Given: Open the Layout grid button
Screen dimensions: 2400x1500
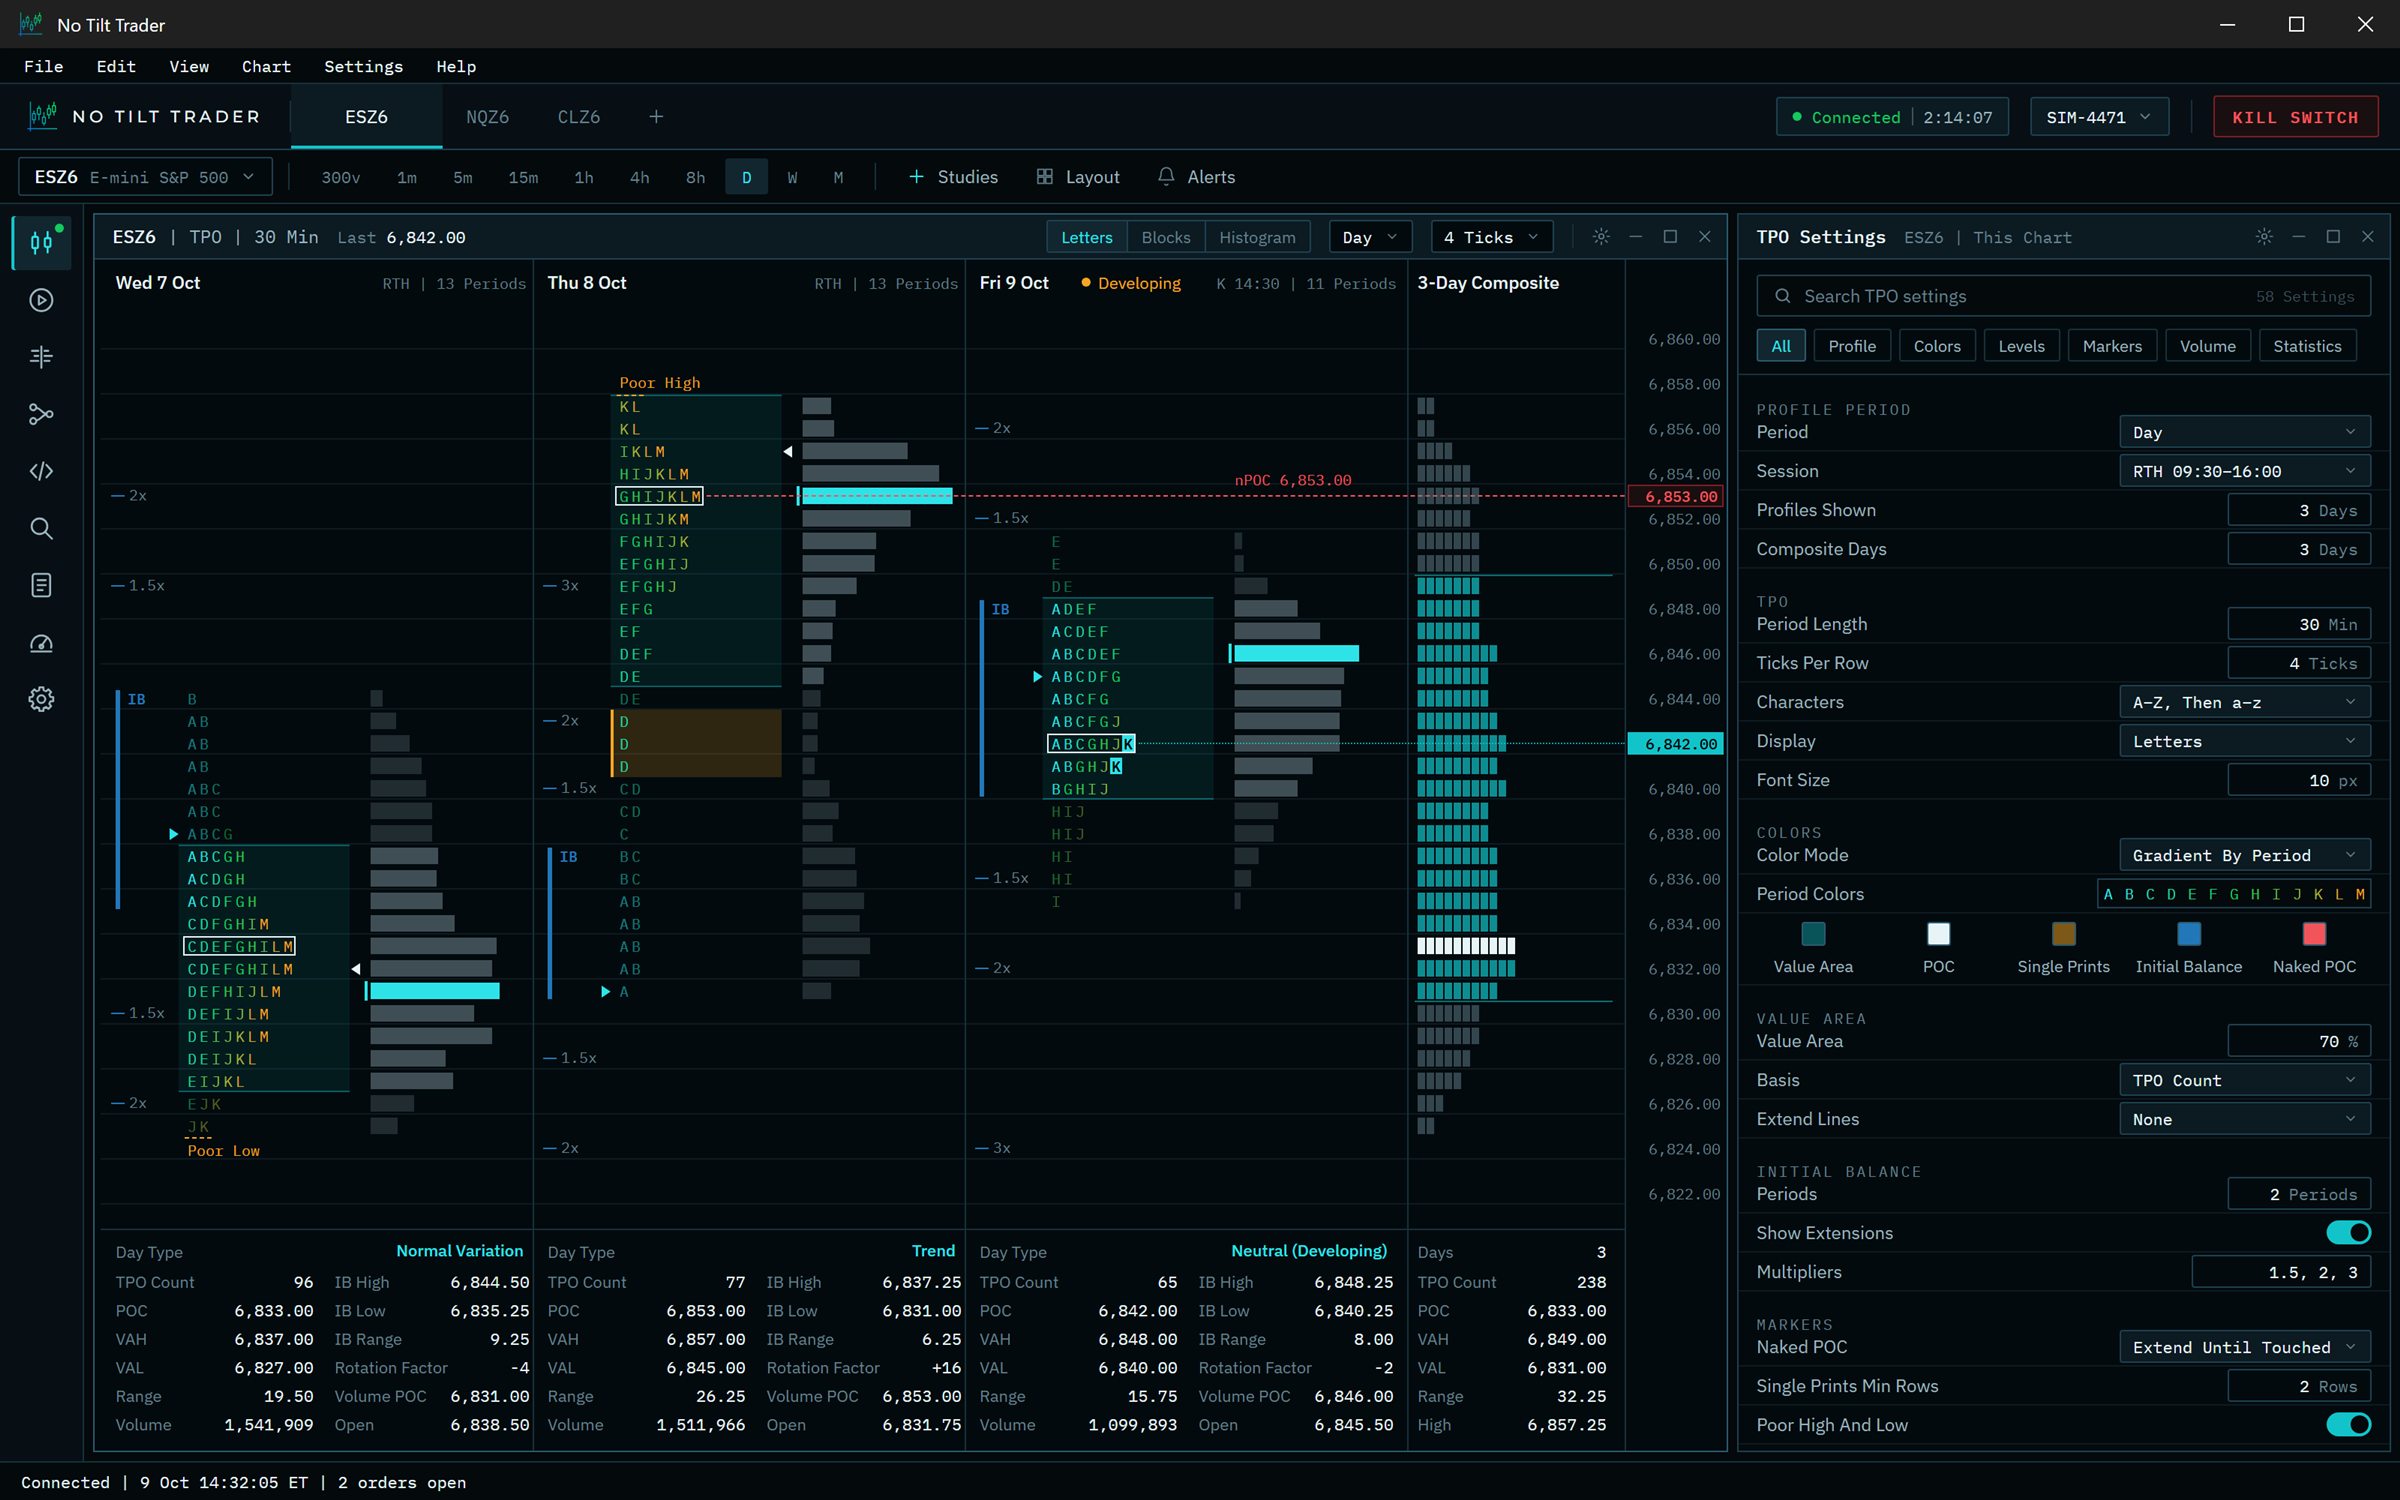Looking at the screenshot, I should click(1078, 177).
